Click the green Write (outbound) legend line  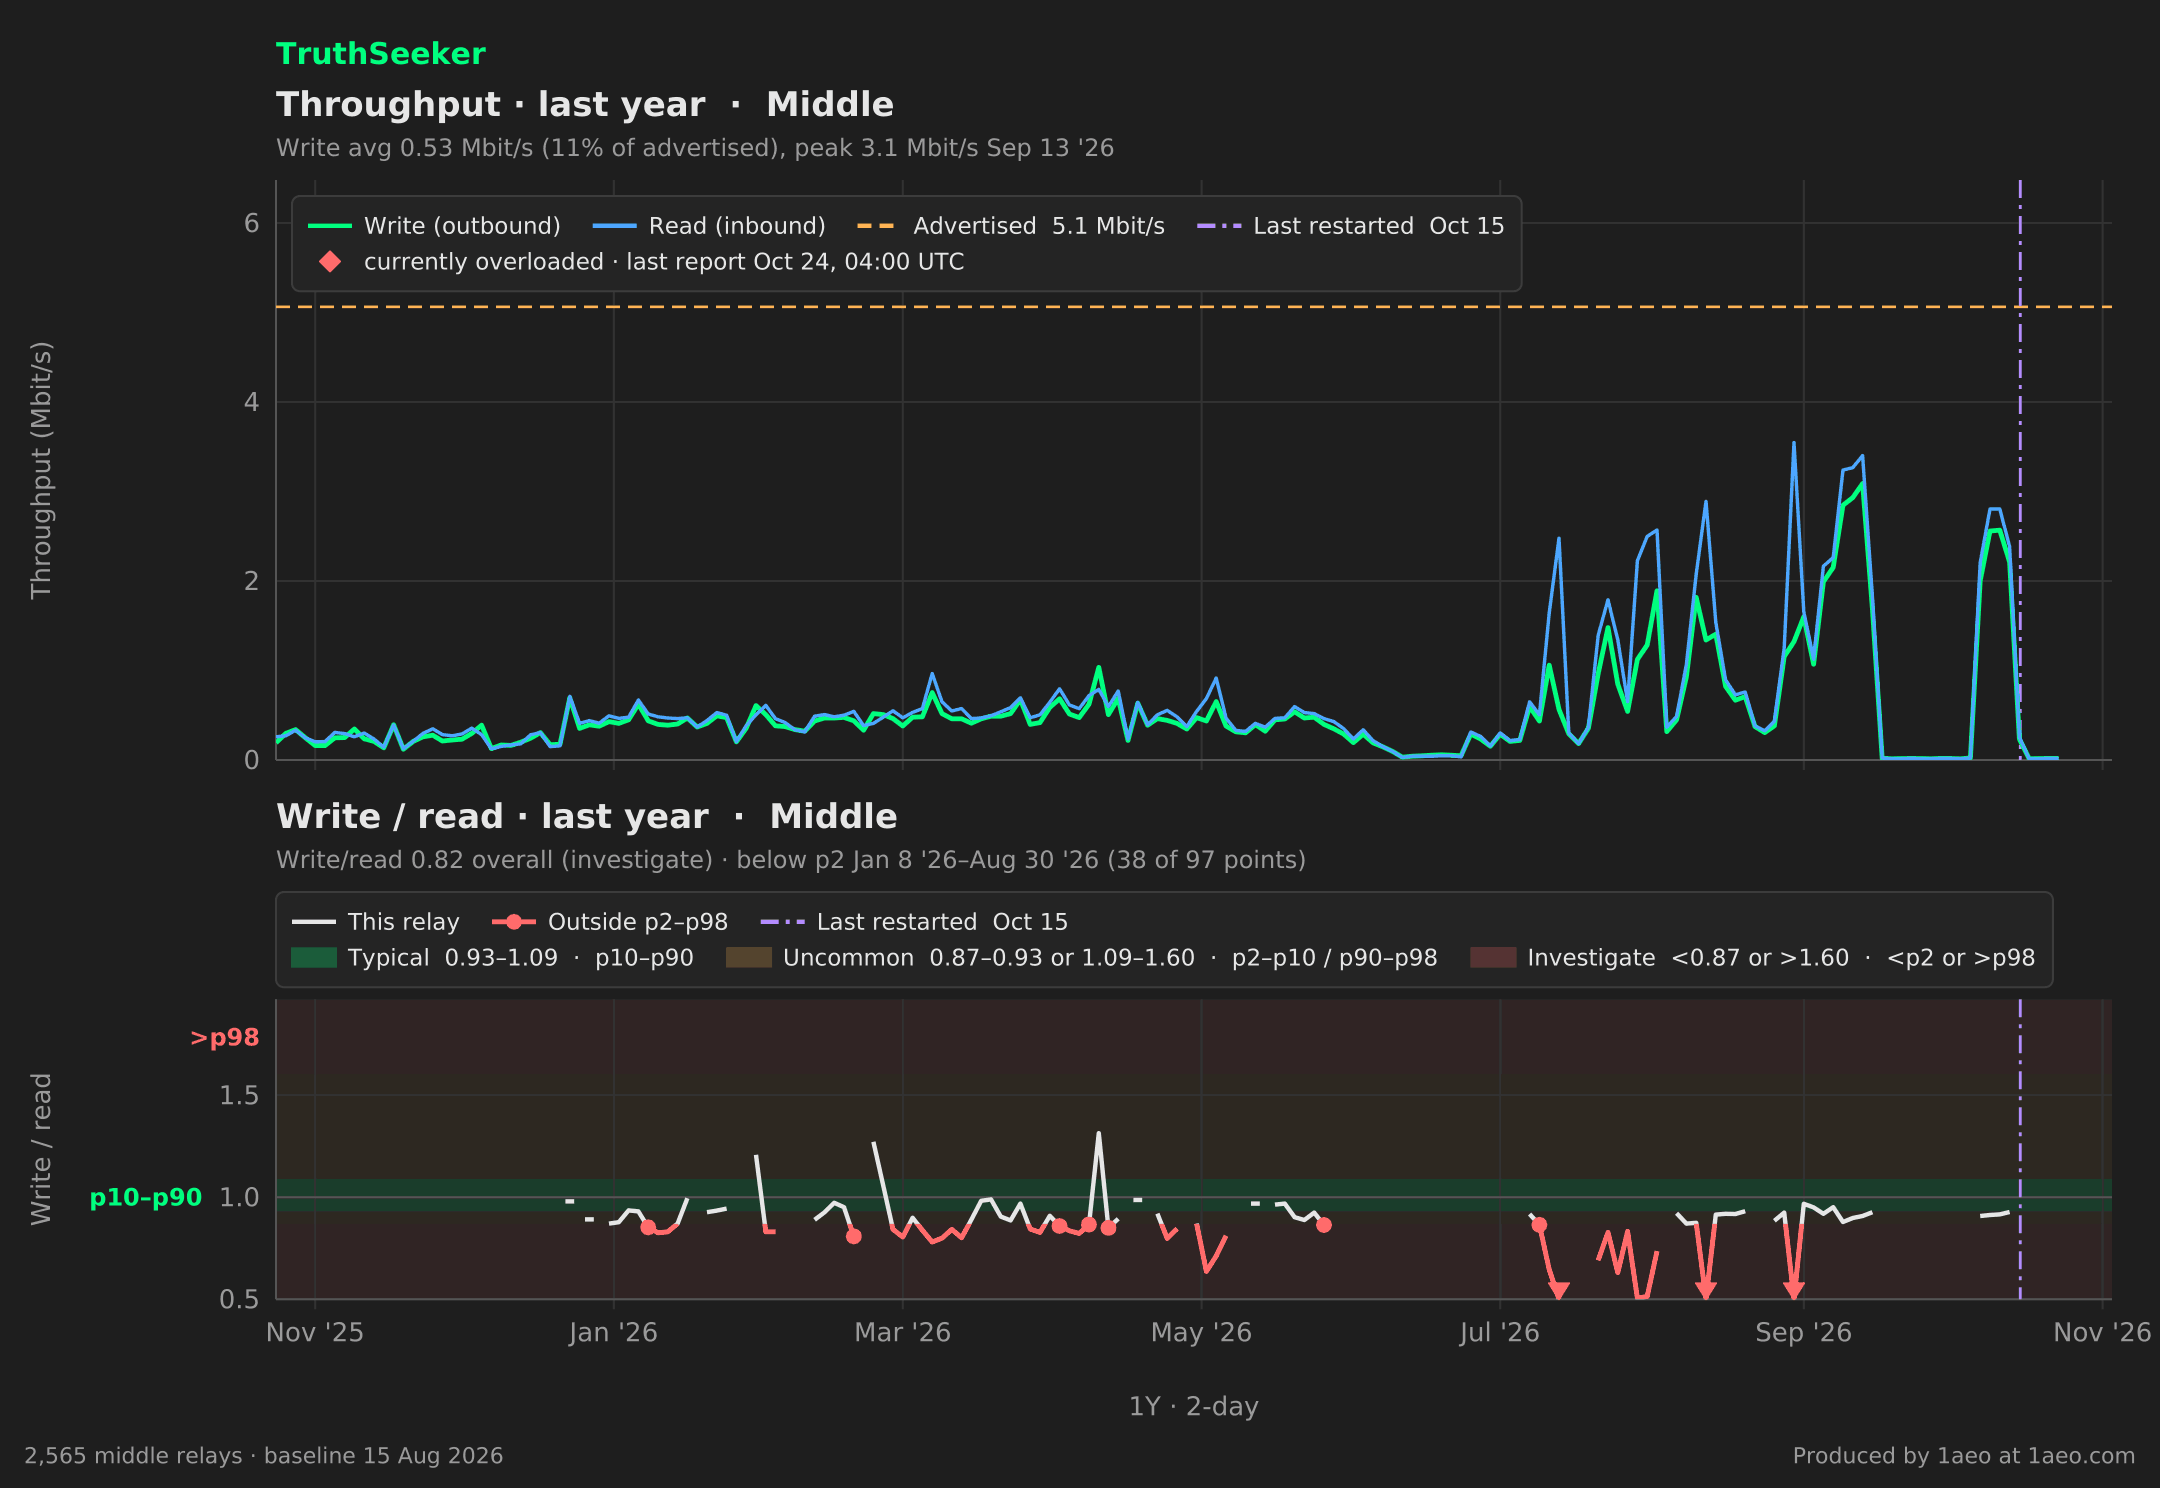coord(329,226)
